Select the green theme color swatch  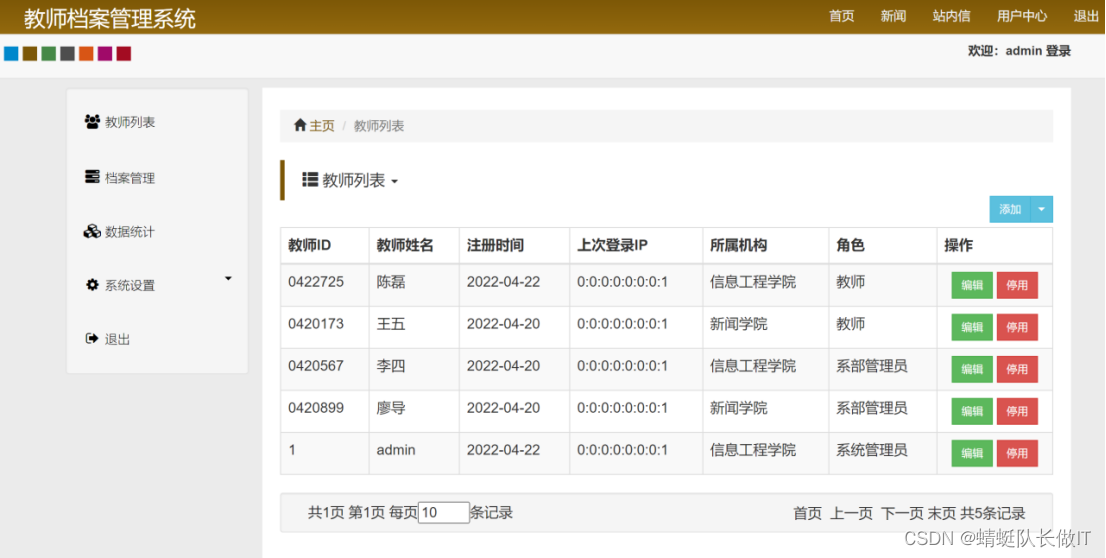coord(49,54)
